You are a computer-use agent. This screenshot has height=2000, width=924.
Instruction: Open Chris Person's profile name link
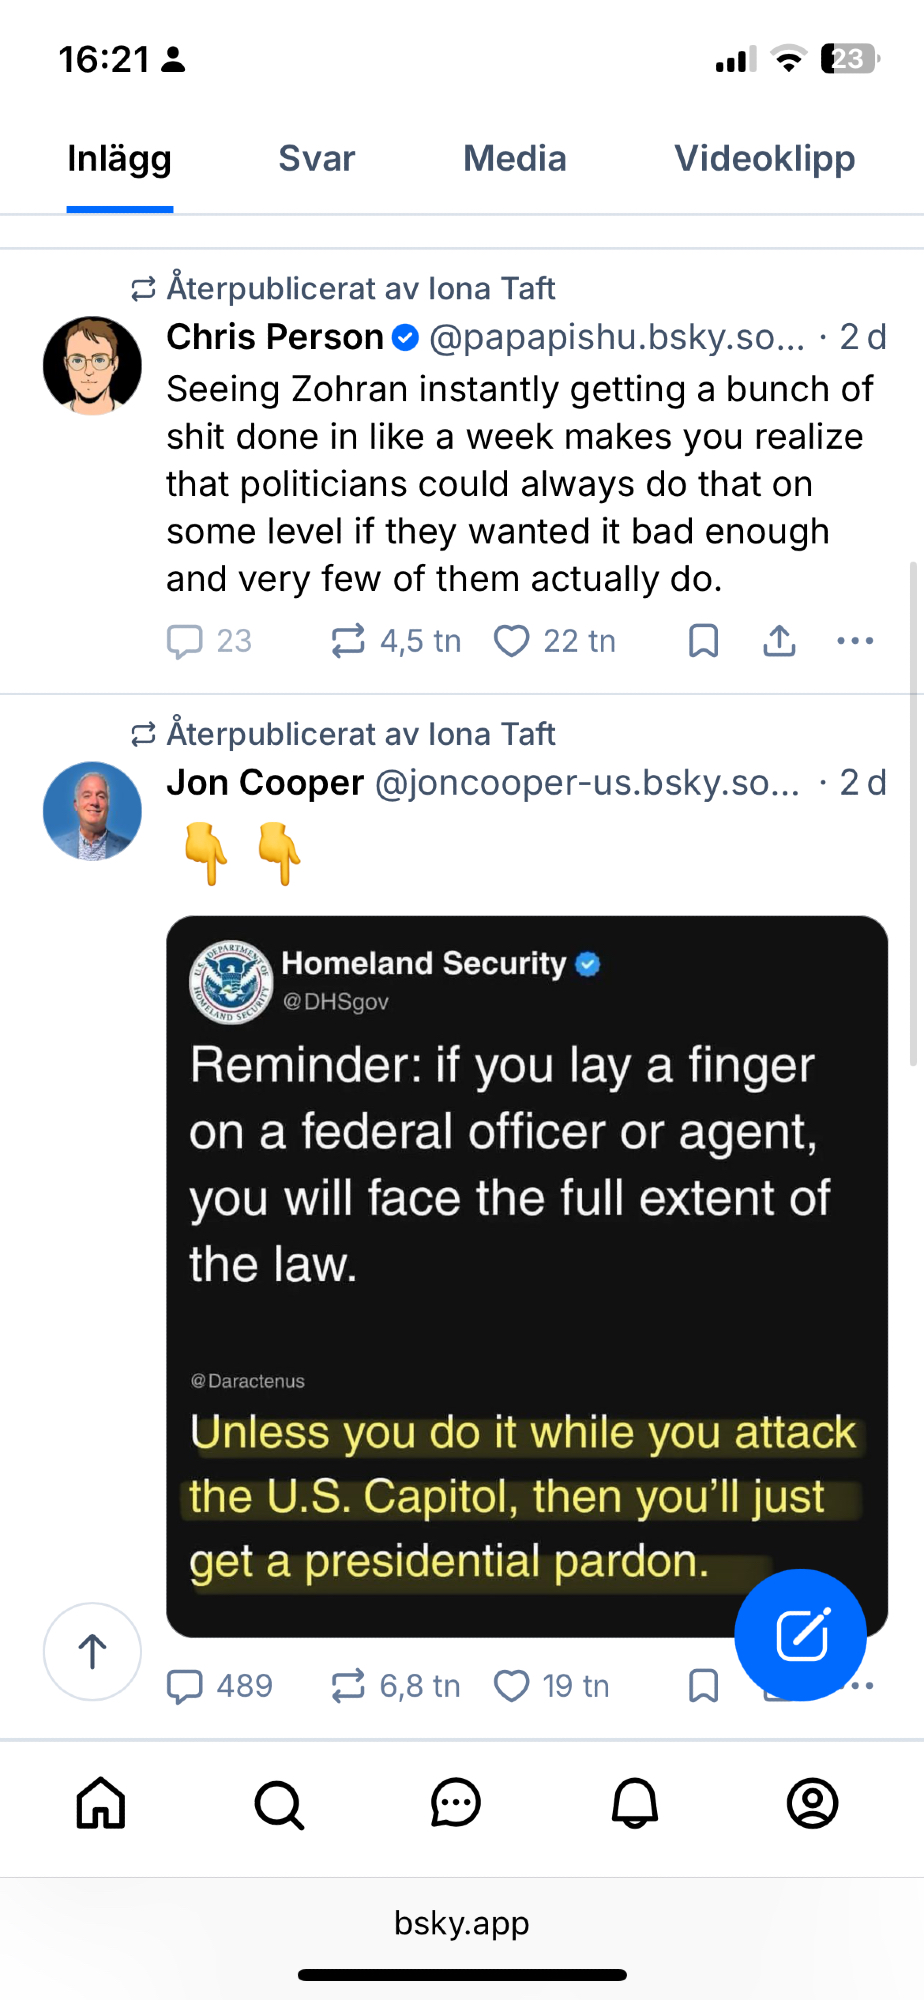(x=275, y=337)
